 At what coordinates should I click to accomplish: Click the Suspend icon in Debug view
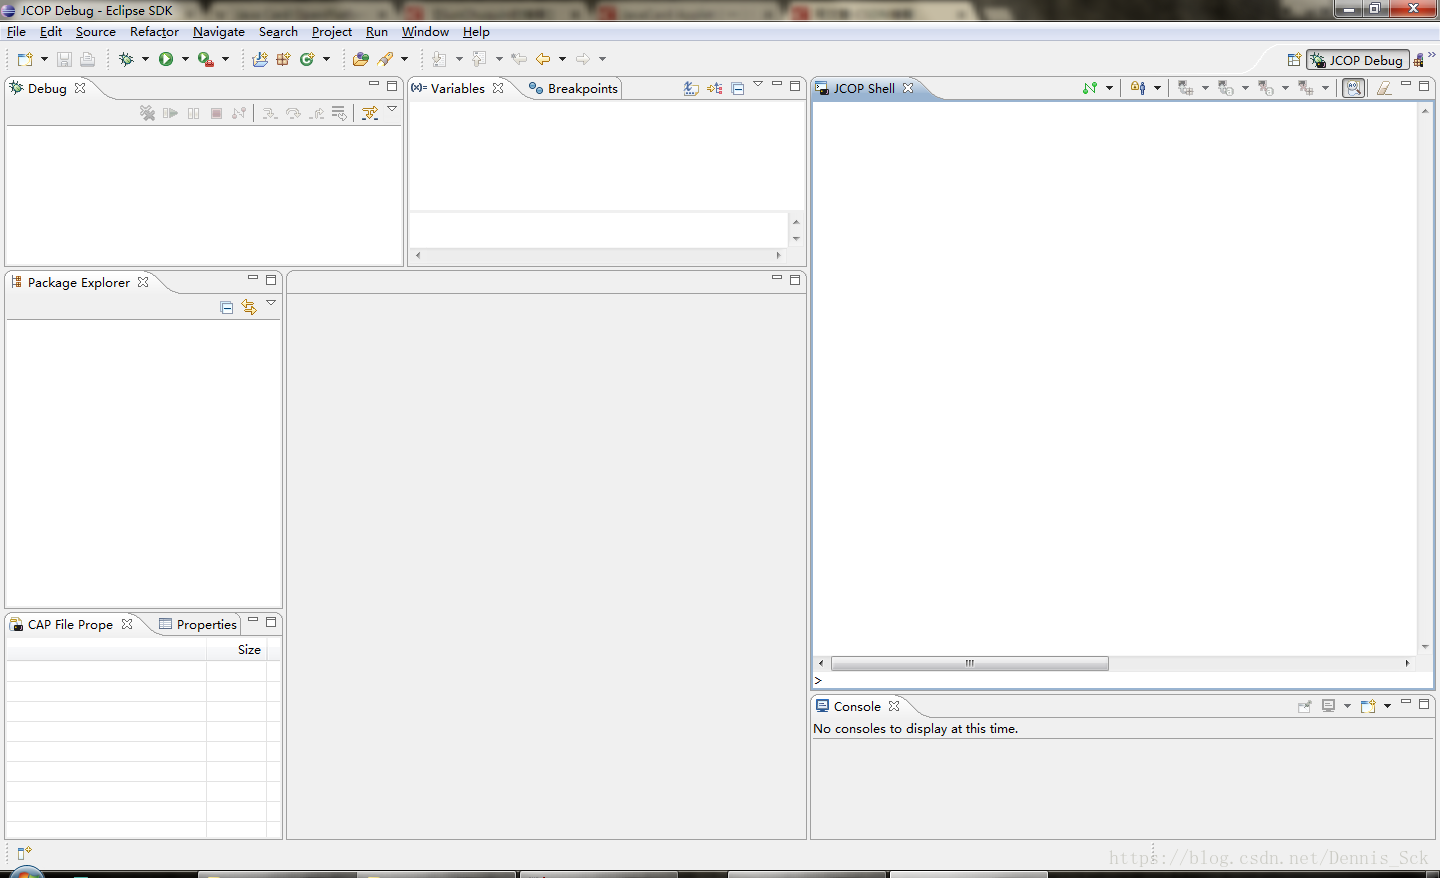point(193,113)
